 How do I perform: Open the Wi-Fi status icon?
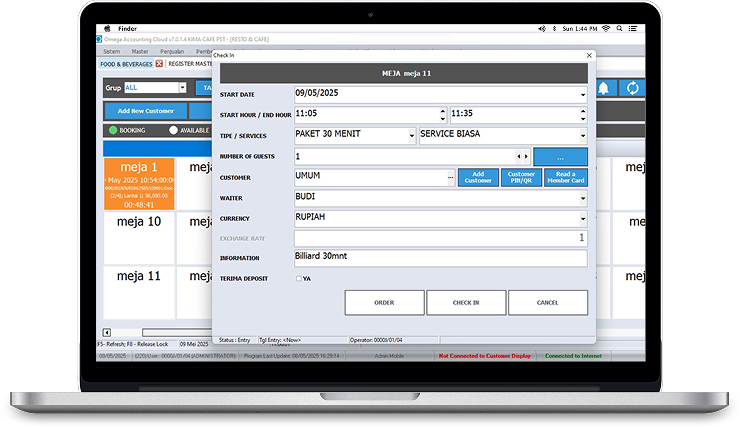pos(606,29)
